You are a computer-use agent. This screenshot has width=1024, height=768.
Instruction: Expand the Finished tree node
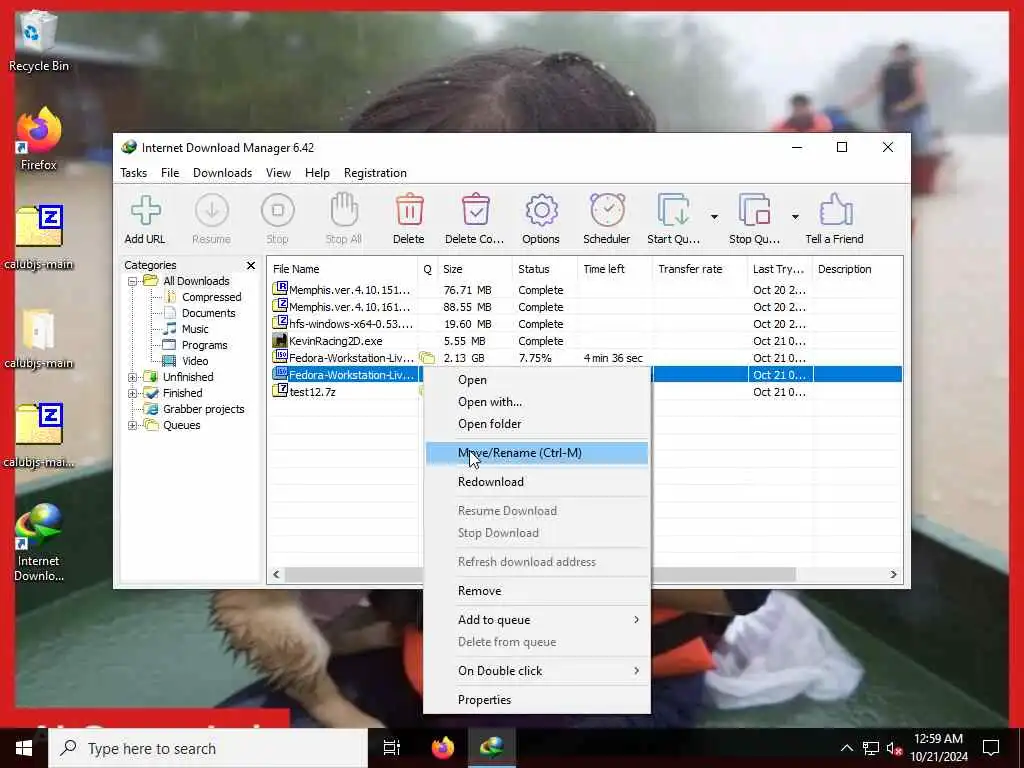click(133, 393)
